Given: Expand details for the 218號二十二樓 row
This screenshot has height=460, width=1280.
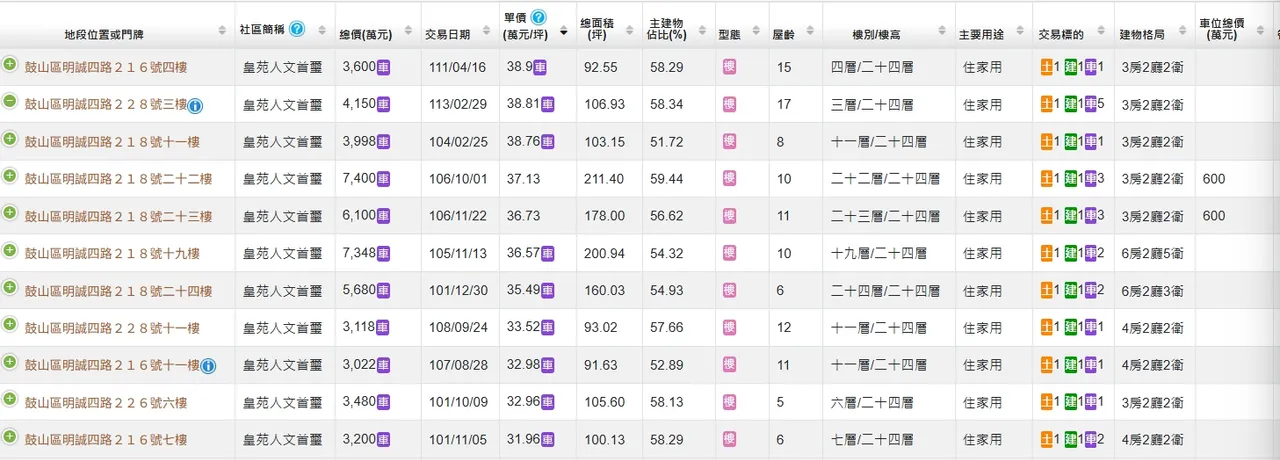Looking at the screenshot, I should [10, 176].
